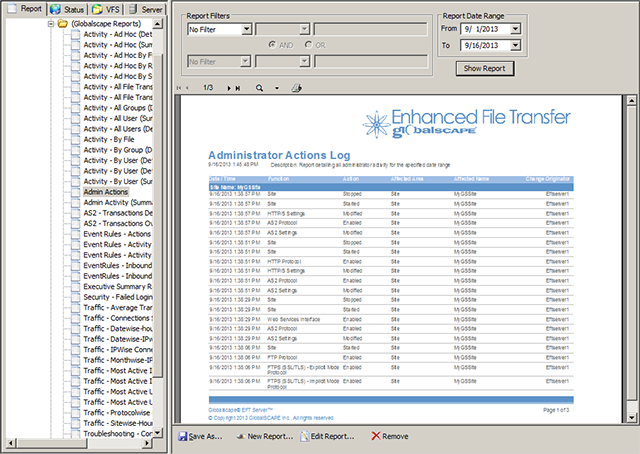Open the first filter operator dropdown
The height and width of the screenshot is (454, 640).
point(304,29)
